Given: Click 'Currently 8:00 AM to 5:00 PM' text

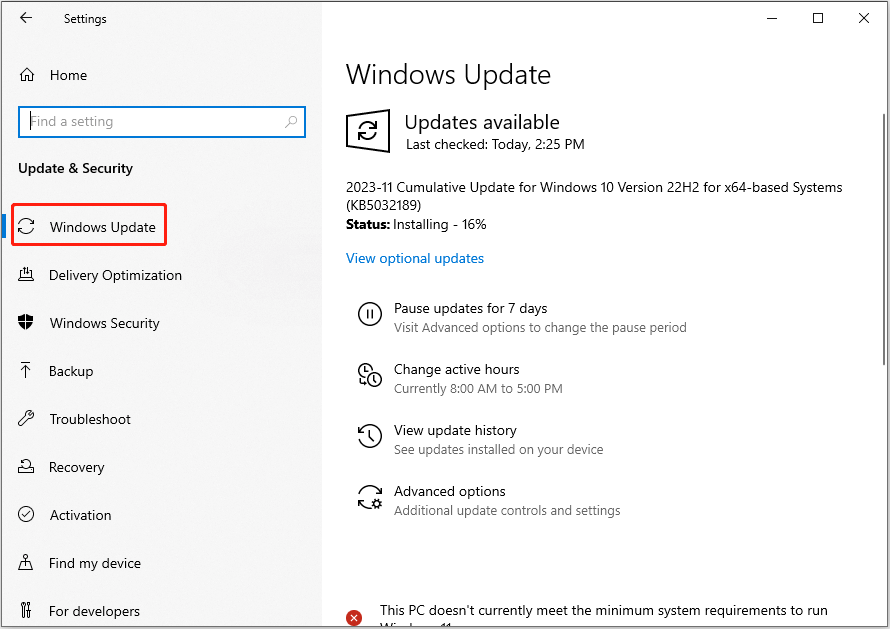Looking at the screenshot, I should pos(478,388).
